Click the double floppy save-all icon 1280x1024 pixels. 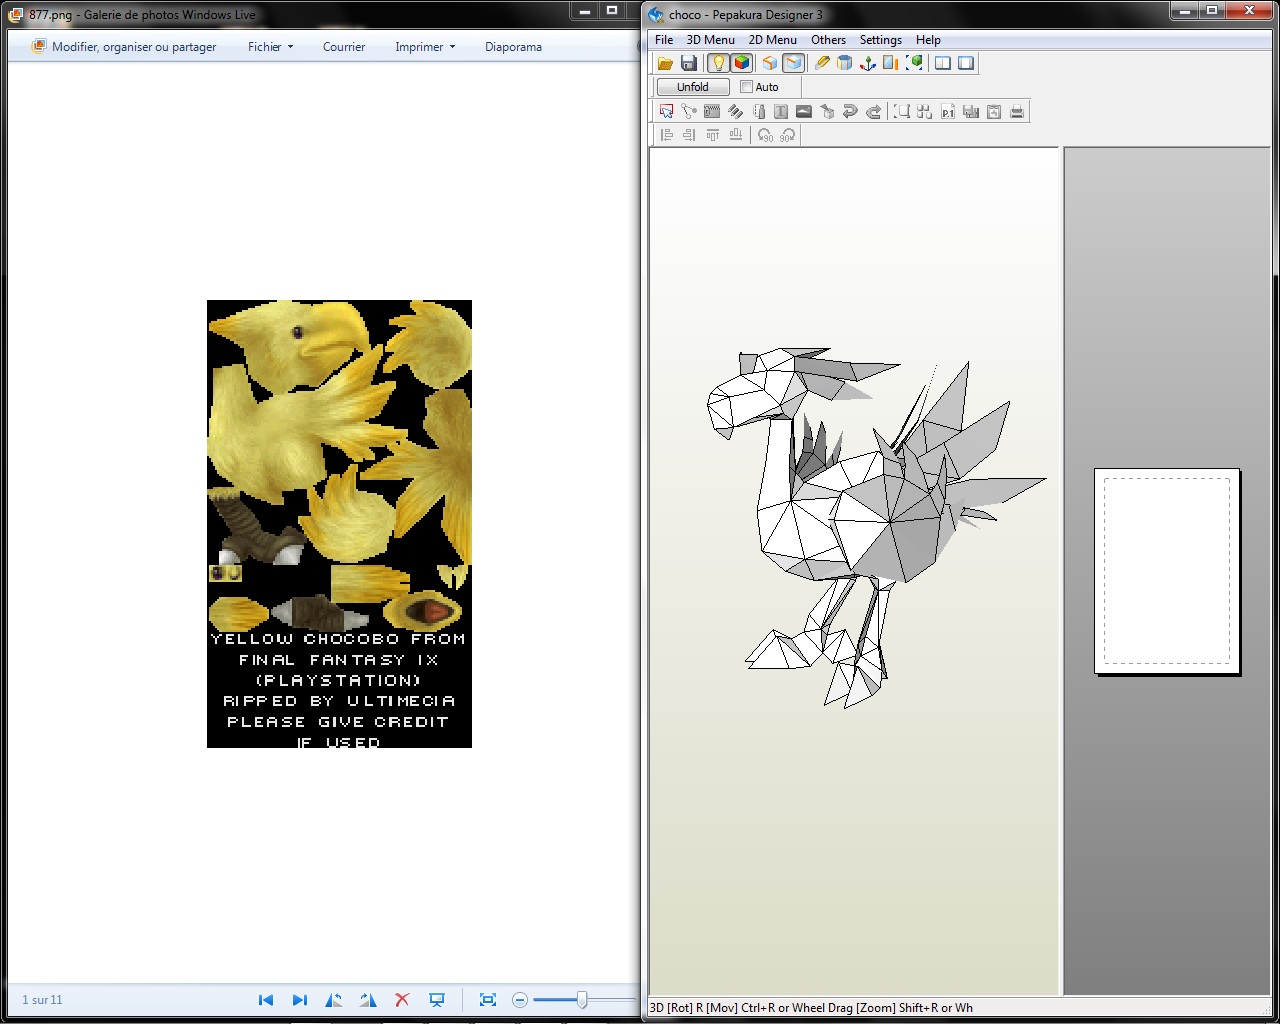(971, 112)
